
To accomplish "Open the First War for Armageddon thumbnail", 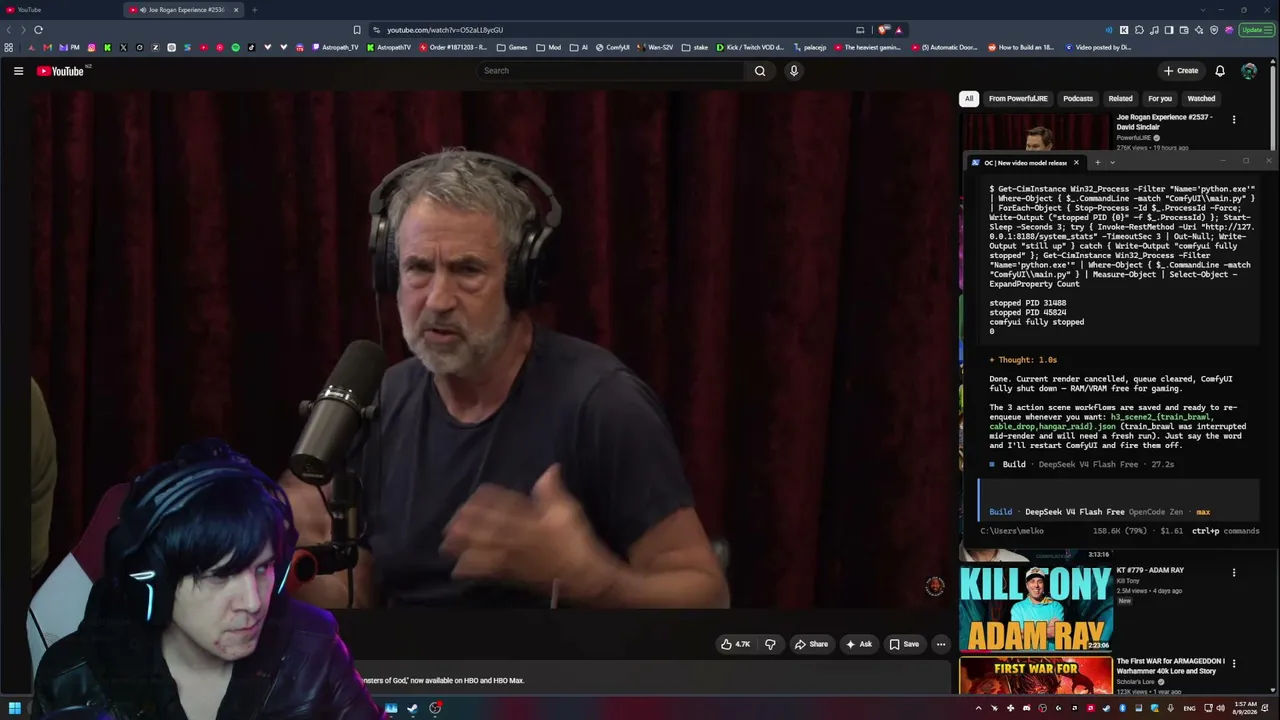I will [x=1035, y=675].
